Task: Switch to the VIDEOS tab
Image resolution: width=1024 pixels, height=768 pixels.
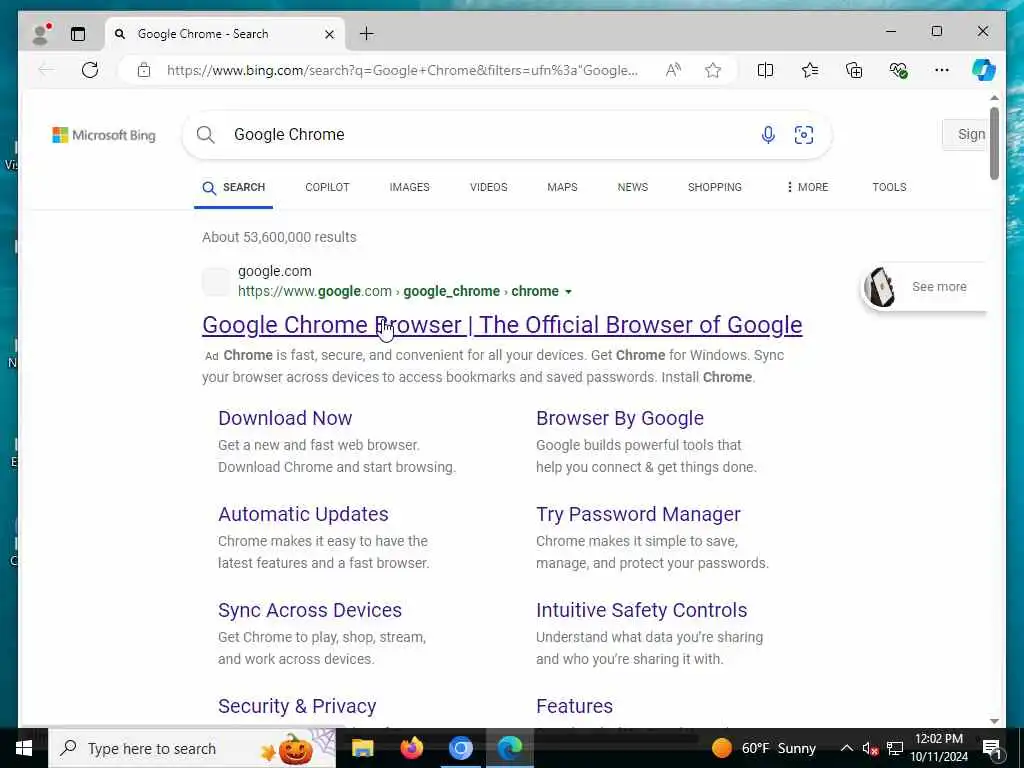Action: click(x=488, y=187)
